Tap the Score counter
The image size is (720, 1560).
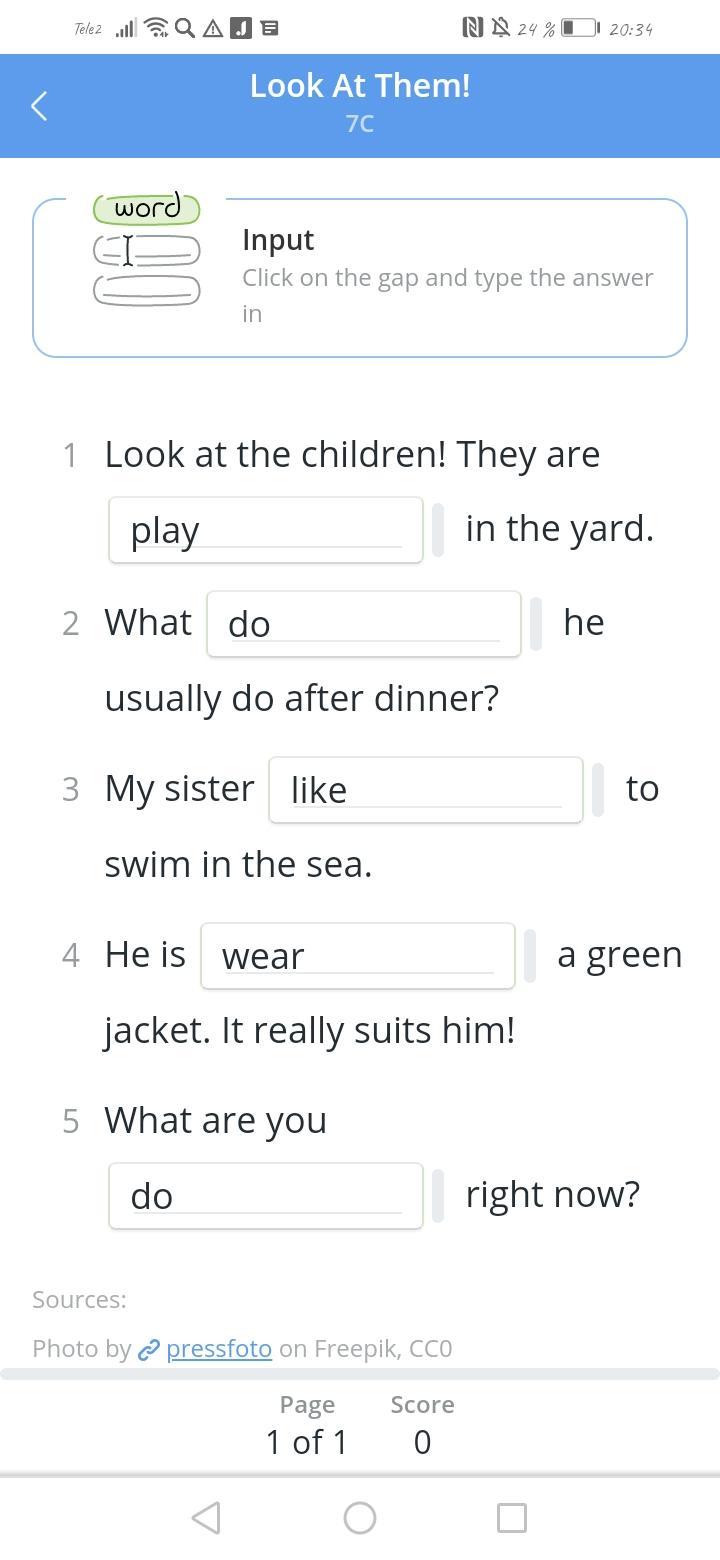tap(422, 1424)
